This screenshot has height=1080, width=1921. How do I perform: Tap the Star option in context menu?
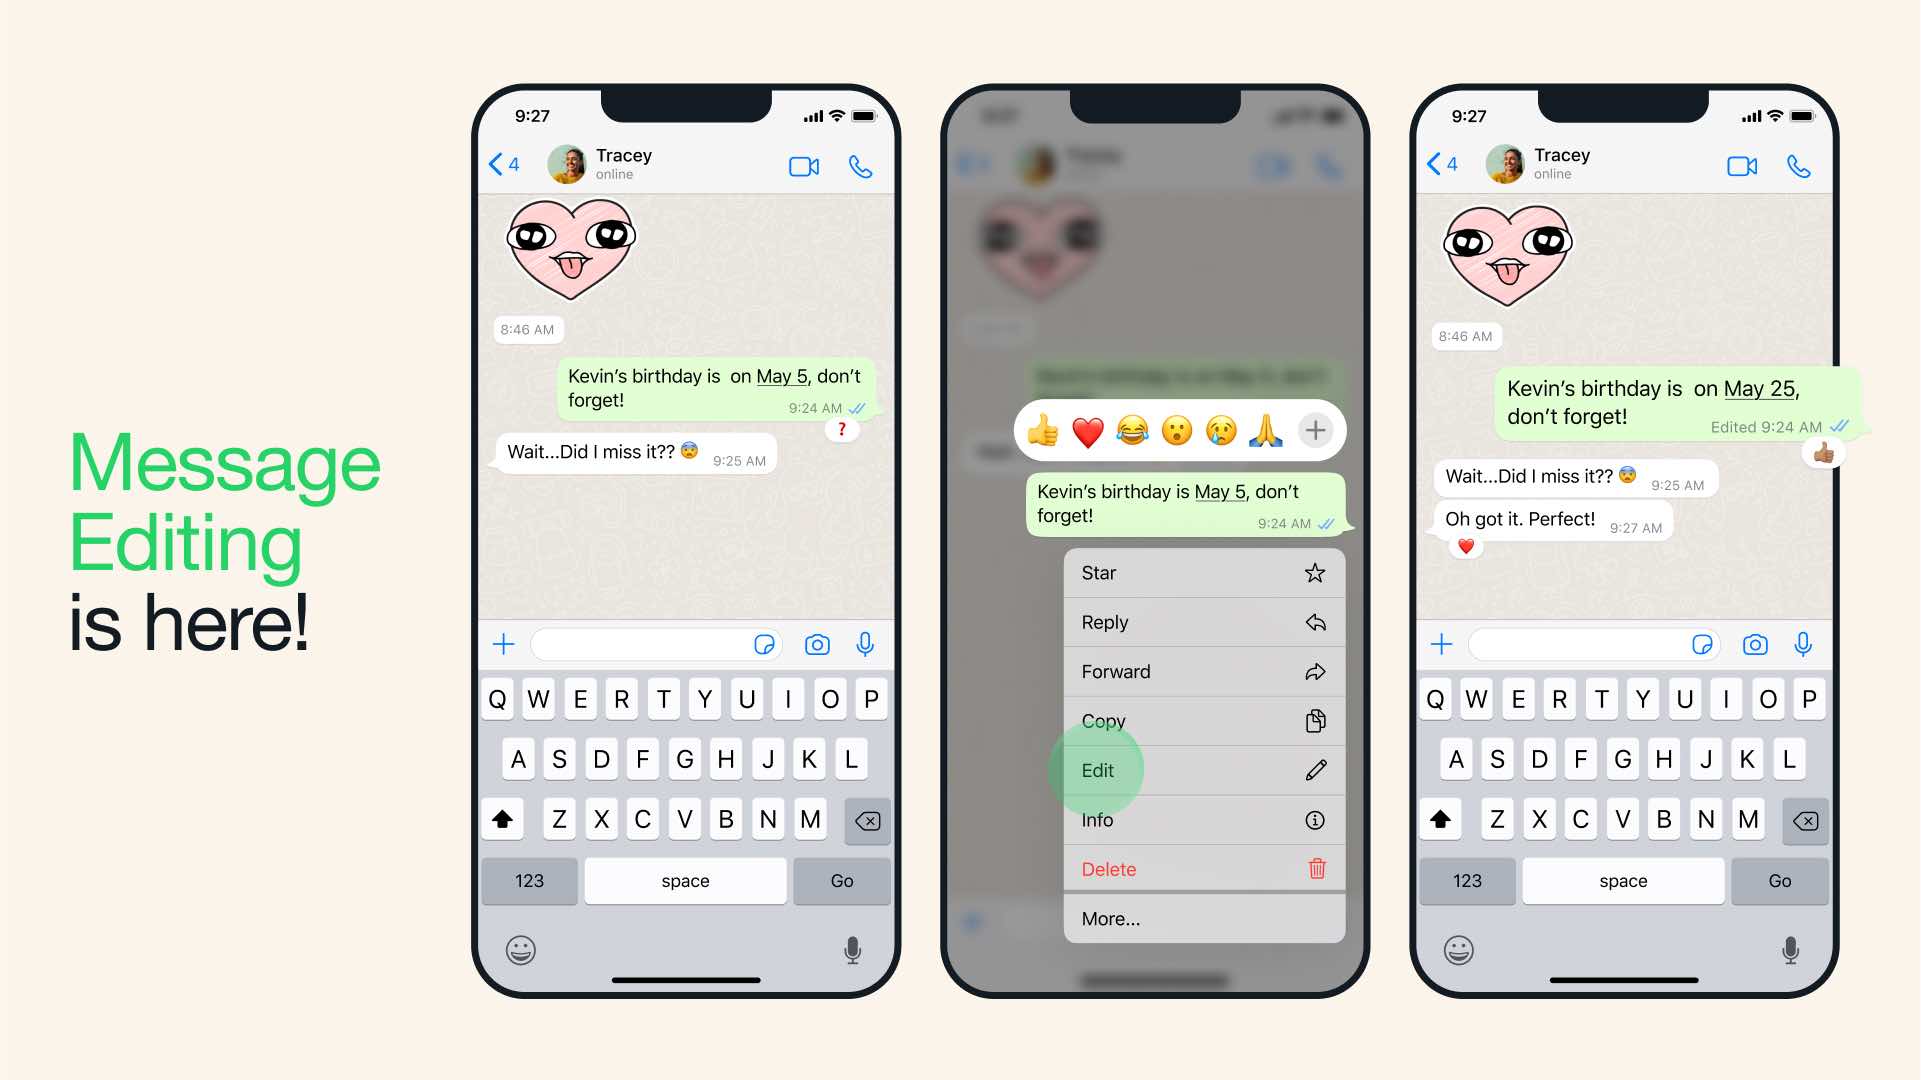point(1203,572)
